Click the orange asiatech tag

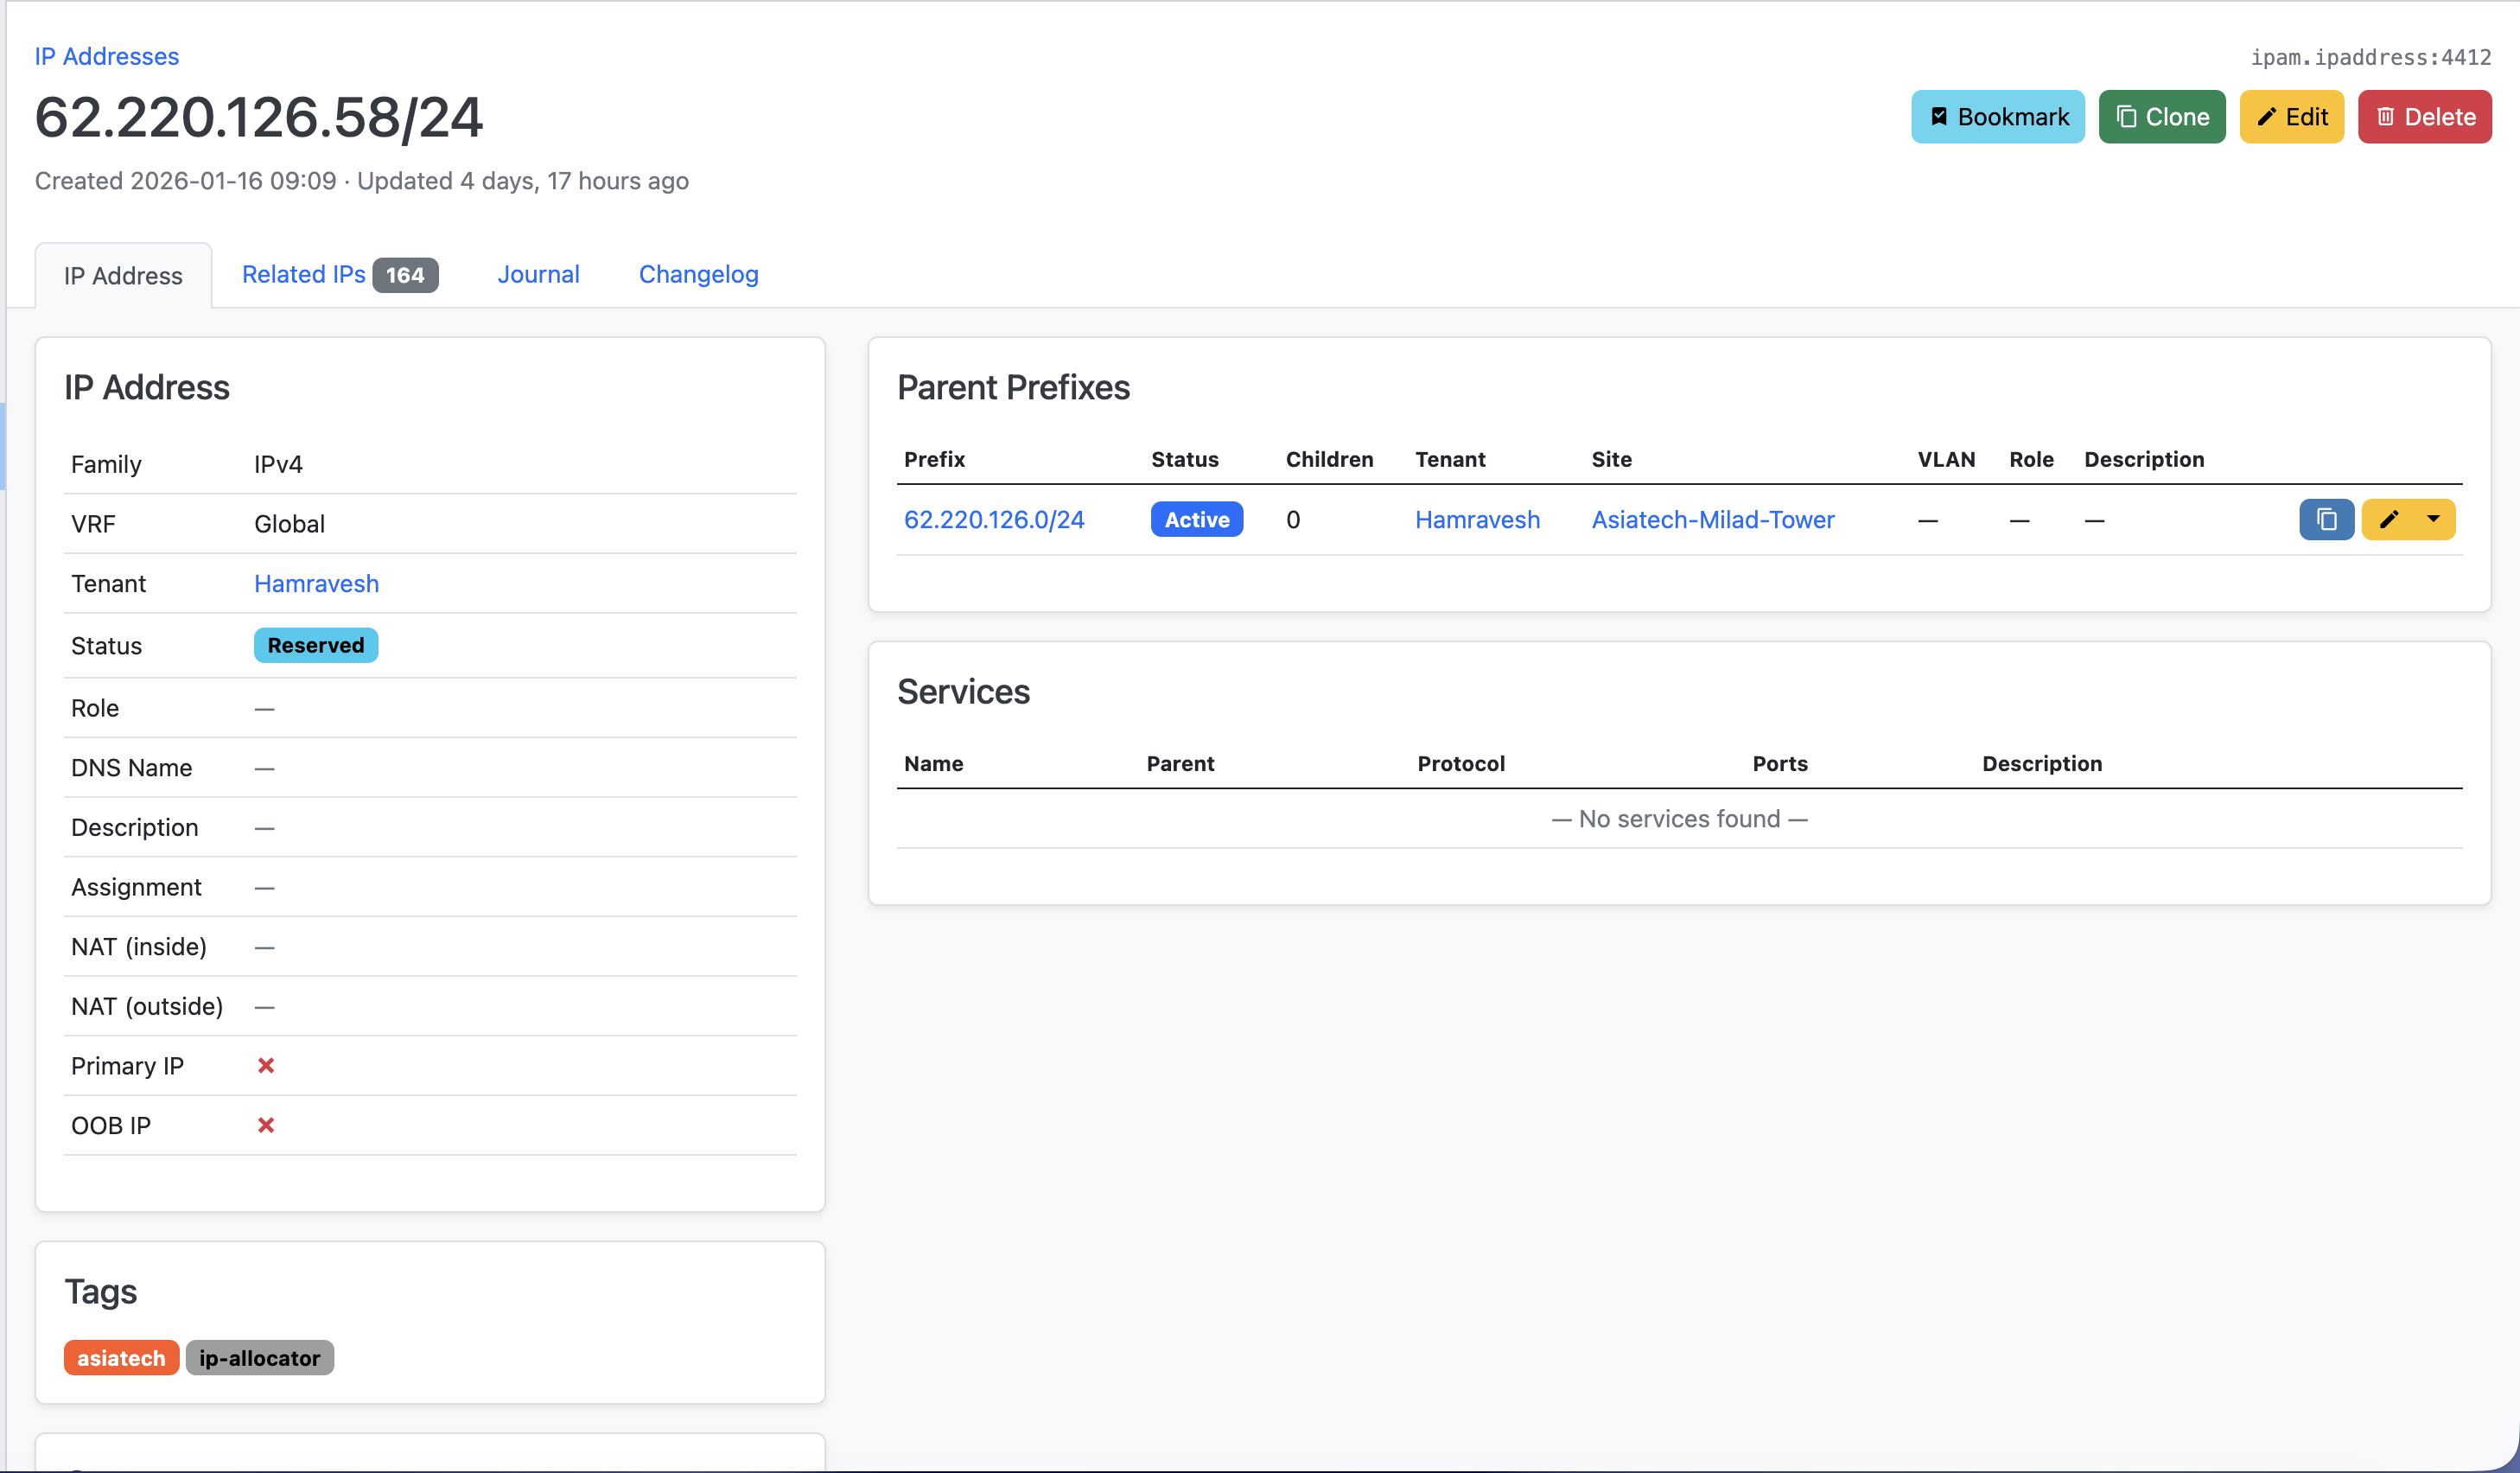click(121, 1357)
